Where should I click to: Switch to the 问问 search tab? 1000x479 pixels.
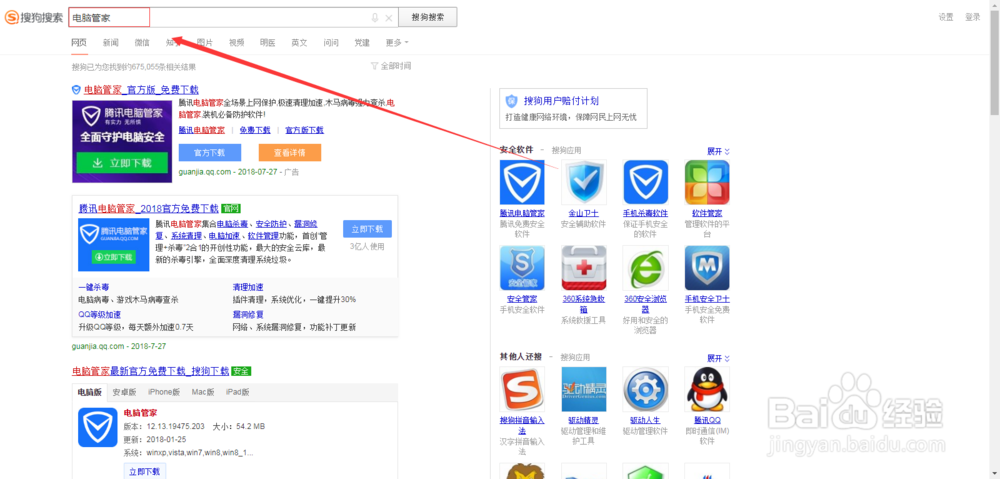pyautogui.click(x=331, y=43)
